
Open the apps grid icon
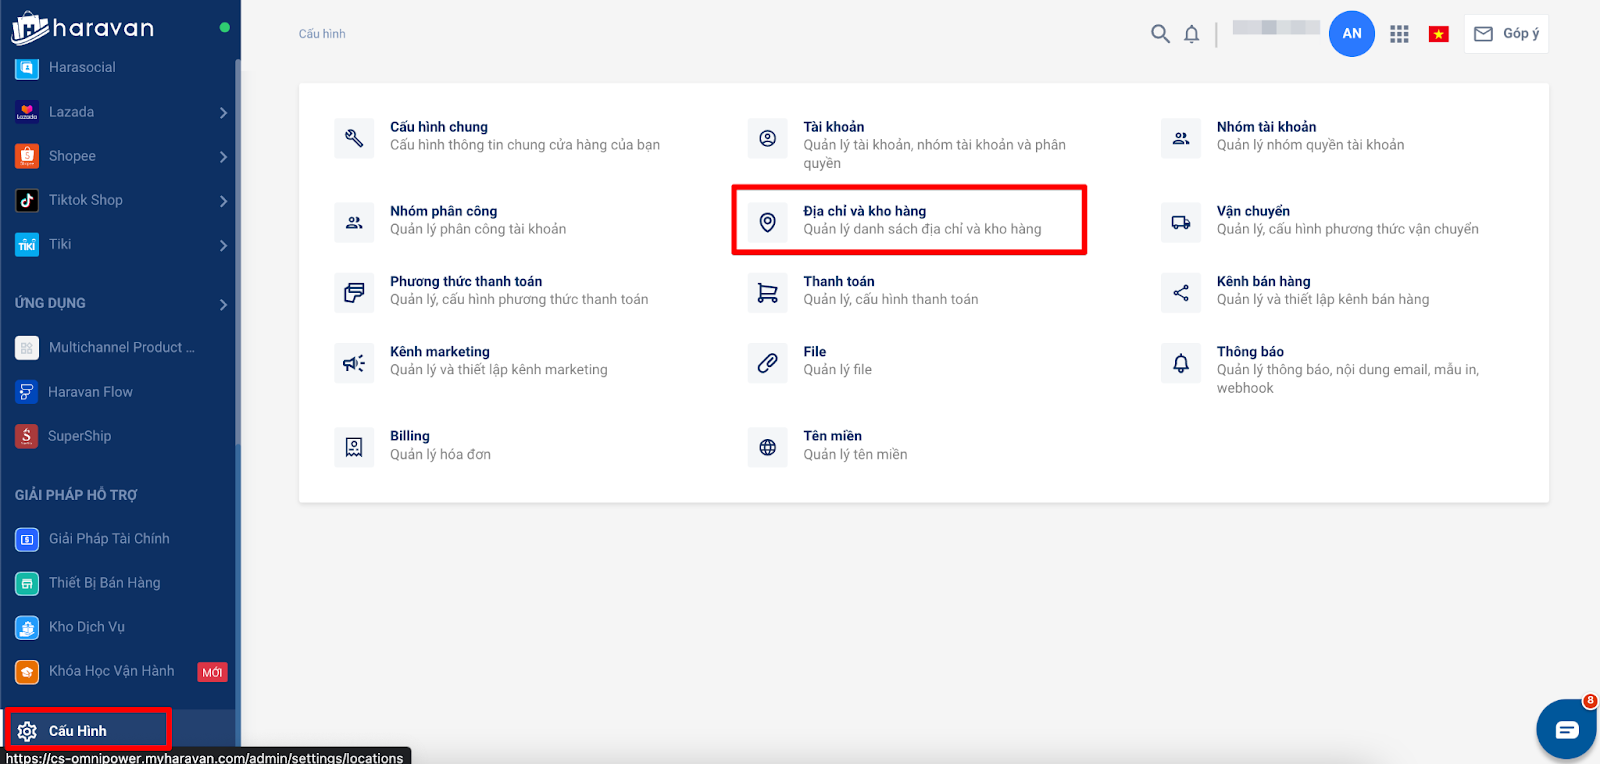[1399, 34]
